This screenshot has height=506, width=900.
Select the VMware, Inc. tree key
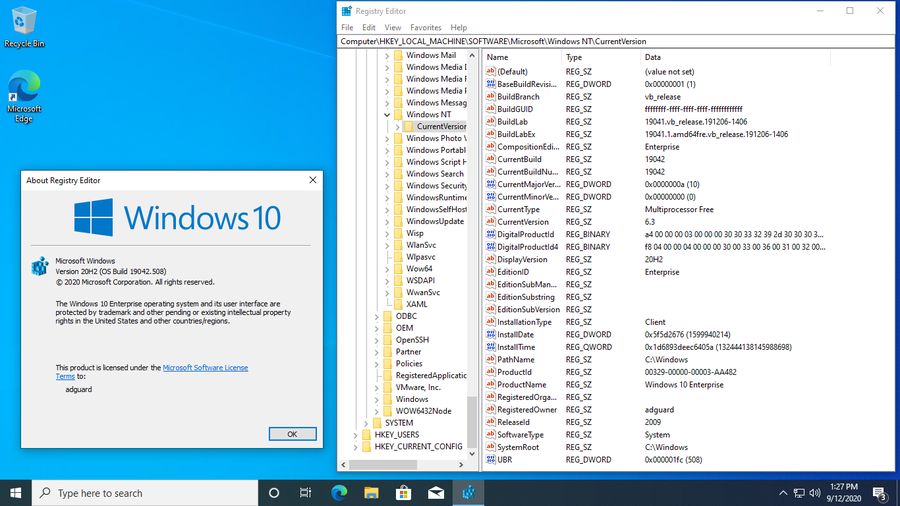click(x=418, y=387)
